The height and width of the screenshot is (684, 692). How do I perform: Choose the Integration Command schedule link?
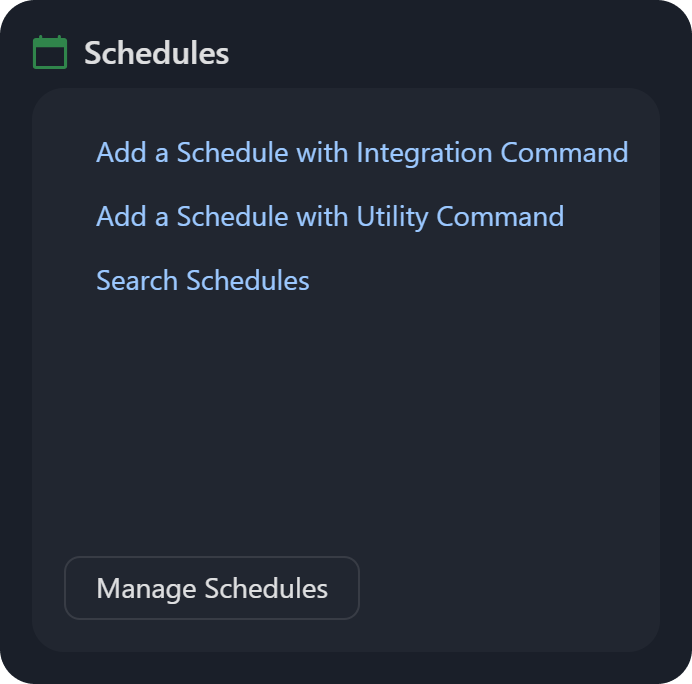362,153
